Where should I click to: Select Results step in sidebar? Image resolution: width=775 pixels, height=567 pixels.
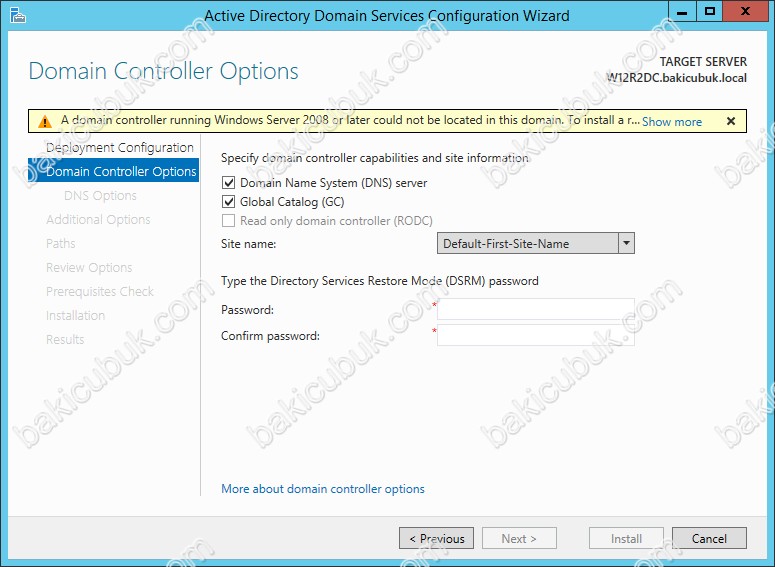coord(65,340)
